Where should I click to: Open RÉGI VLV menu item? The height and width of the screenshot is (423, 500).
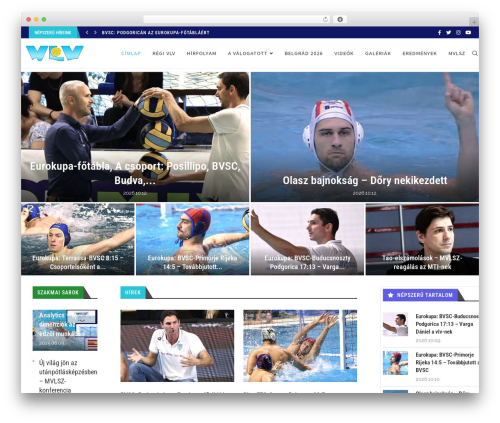(164, 53)
